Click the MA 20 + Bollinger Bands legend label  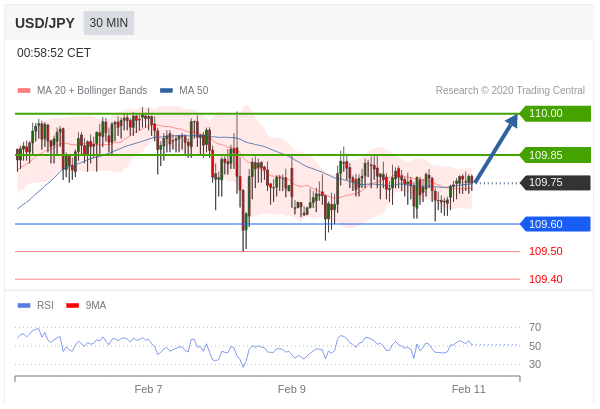click(x=92, y=90)
